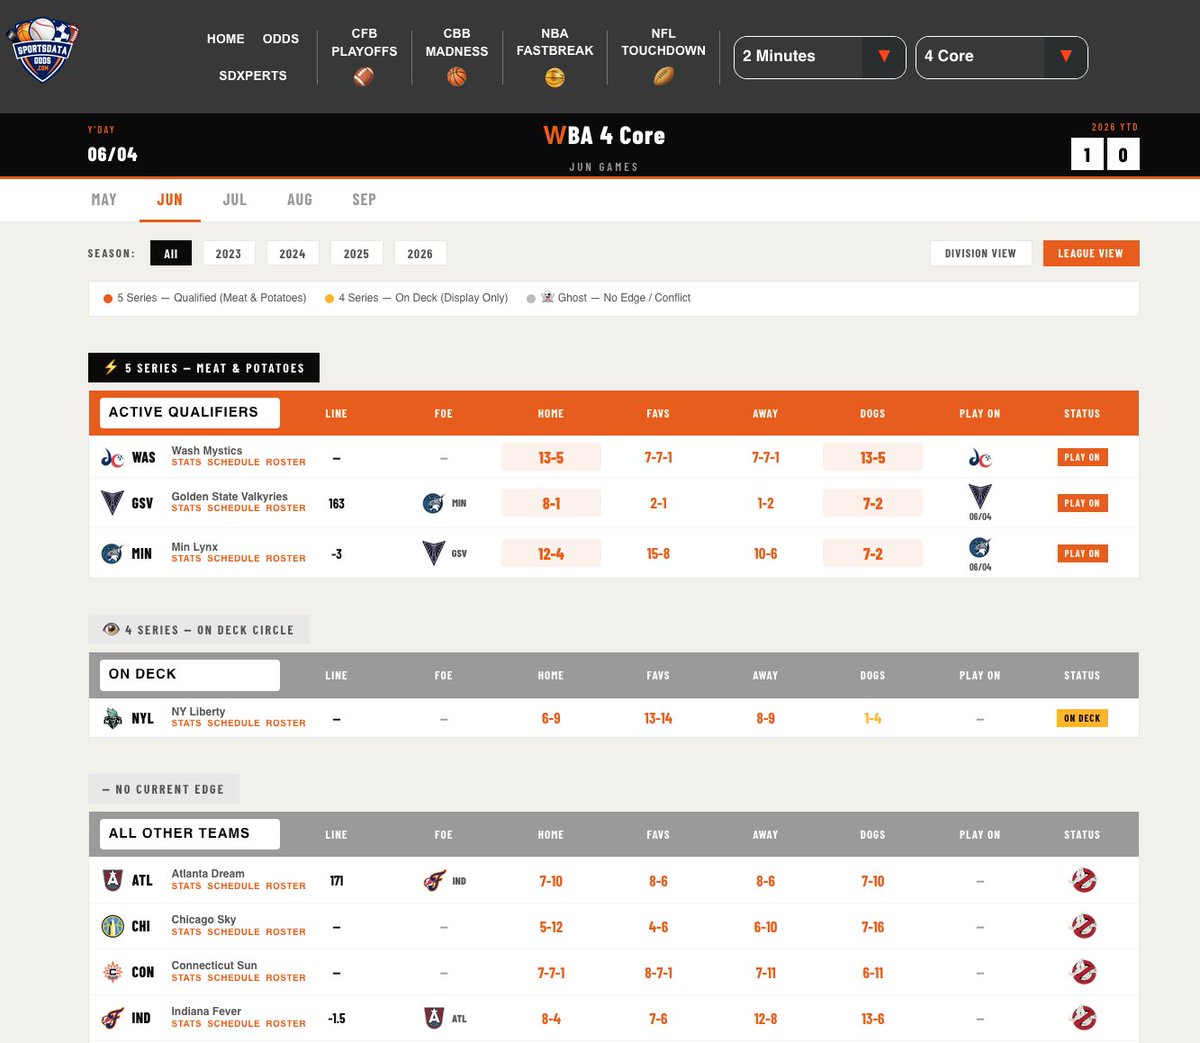This screenshot has width=1200, height=1043.
Task: Open STATS link for NY Liberty
Action: [186, 723]
